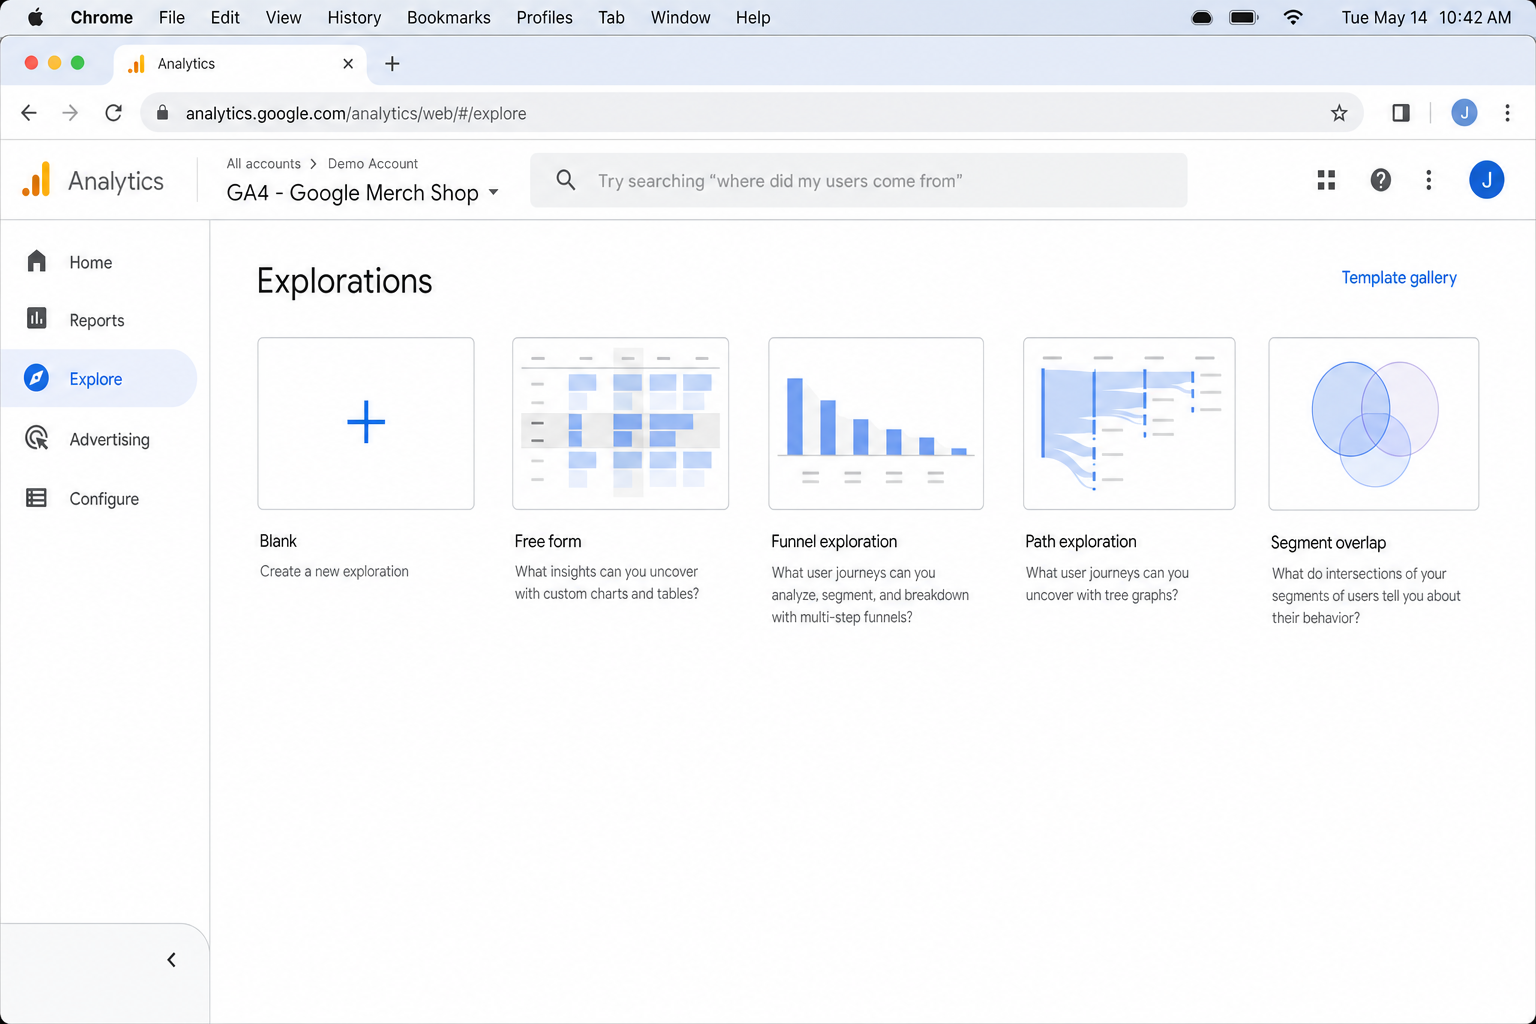Image resolution: width=1536 pixels, height=1024 pixels.
Task: Click the Blank title text
Action: (x=278, y=541)
